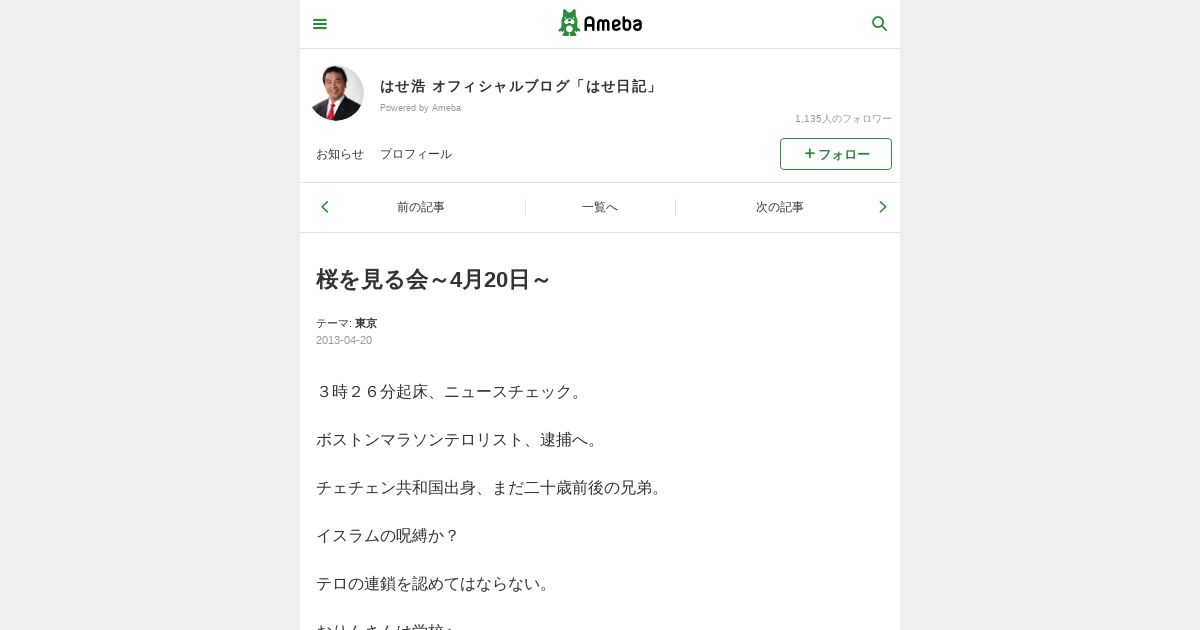
Task: Go back with left chevron arrow
Action: click(325, 207)
